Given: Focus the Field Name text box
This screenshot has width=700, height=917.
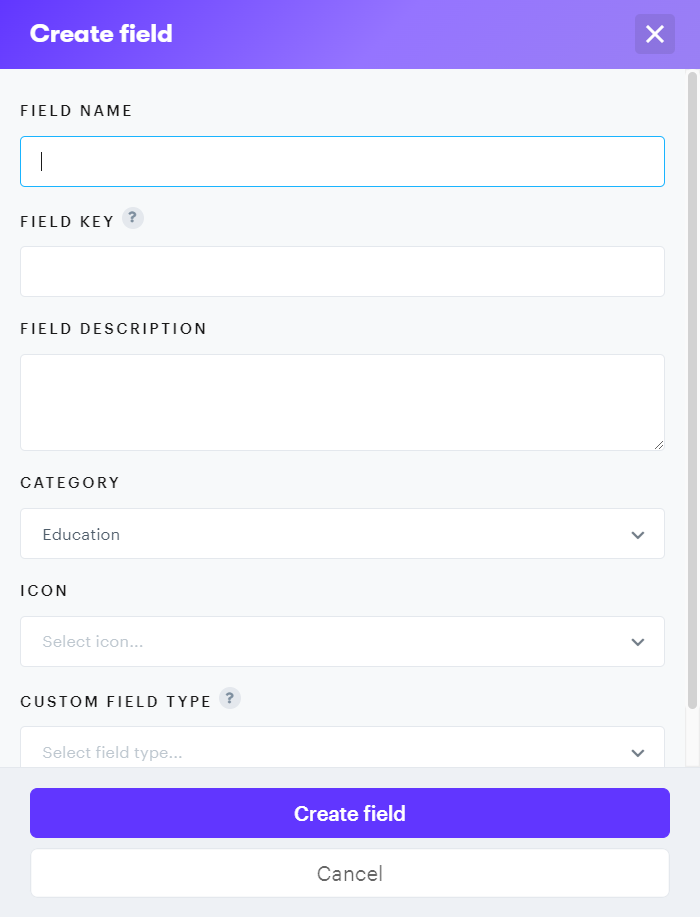Looking at the screenshot, I should tap(342, 161).
